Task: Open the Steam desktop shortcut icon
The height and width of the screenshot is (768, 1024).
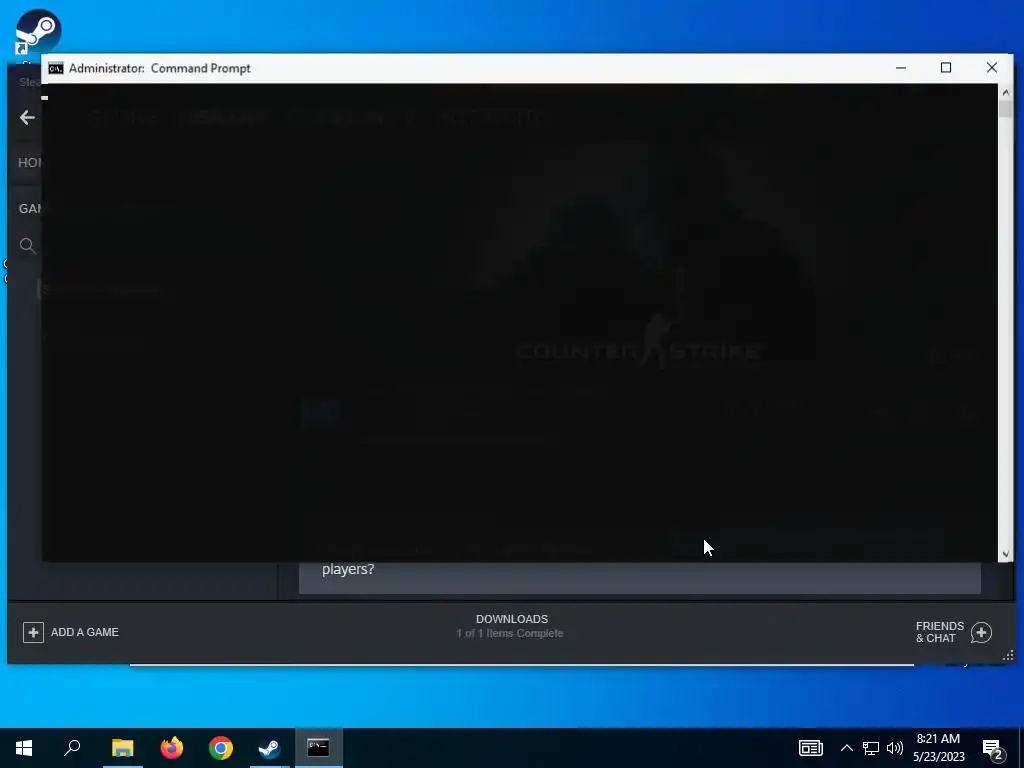Action: pos(38,33)
